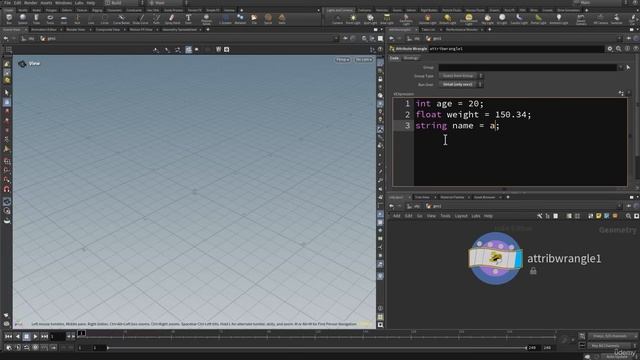The width and height of the screenshot is (640, 360).
Task: Switch to the Geometry Spreadsheet pane tab
Action: [x=179, y=29]
